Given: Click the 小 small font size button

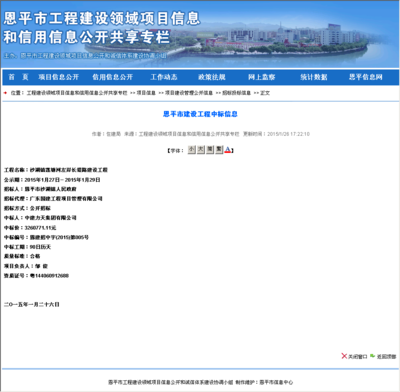Looking at the screenshot, I should (x=192, y=150).
